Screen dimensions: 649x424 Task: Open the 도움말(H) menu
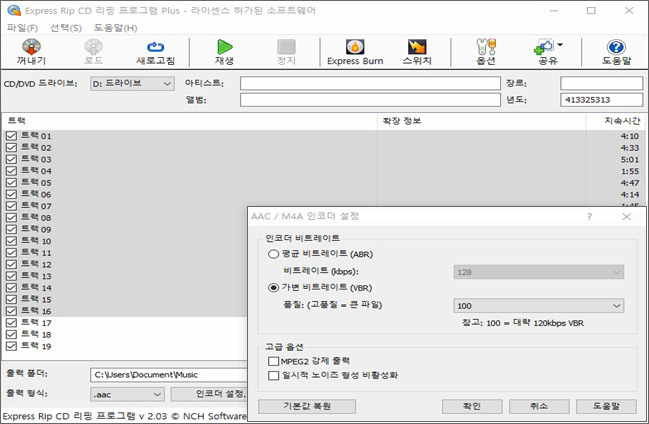tap(115, 28)
